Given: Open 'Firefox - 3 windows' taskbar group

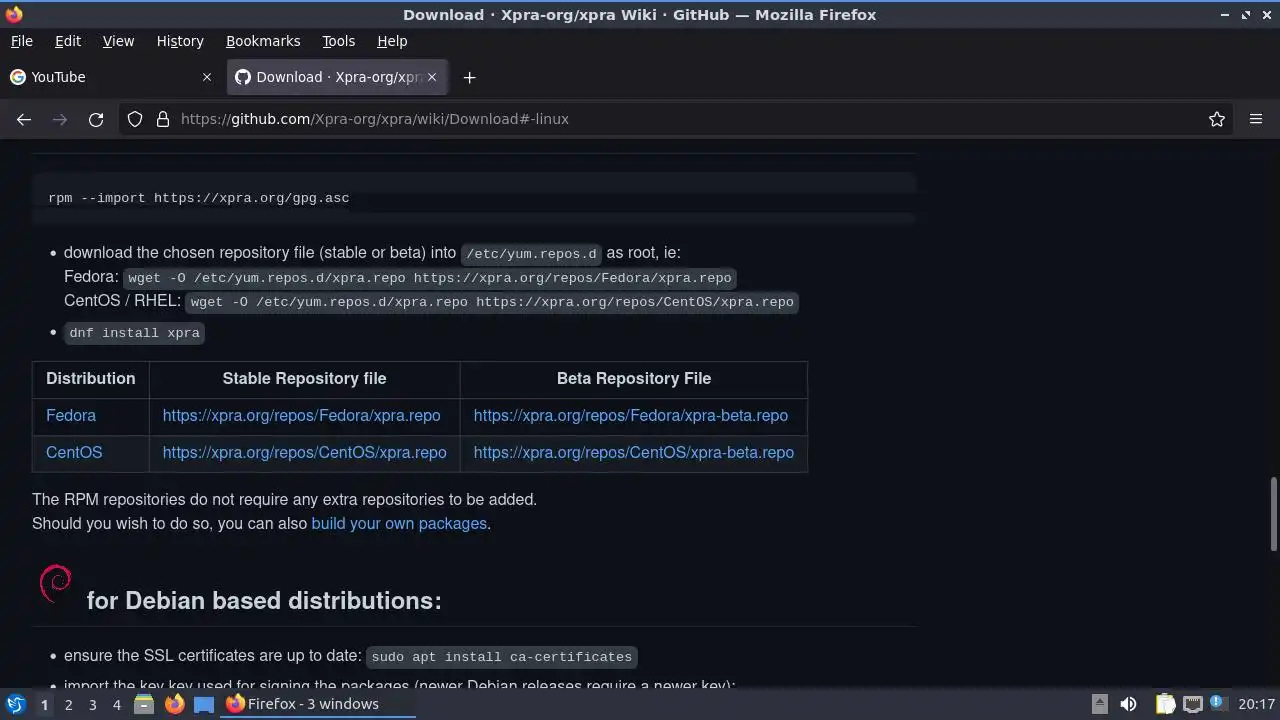Looking at the screenshot, I should [318, 704].
